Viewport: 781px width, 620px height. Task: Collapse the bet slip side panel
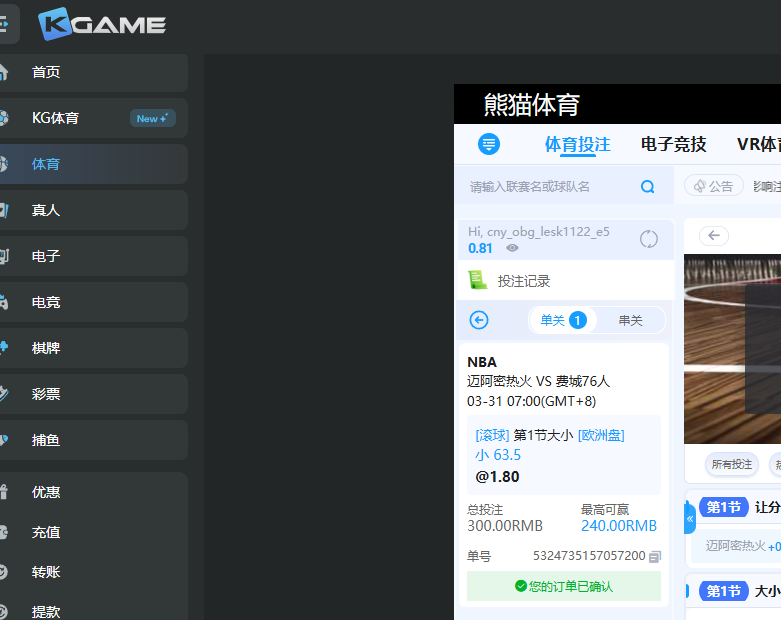point(689,518)
